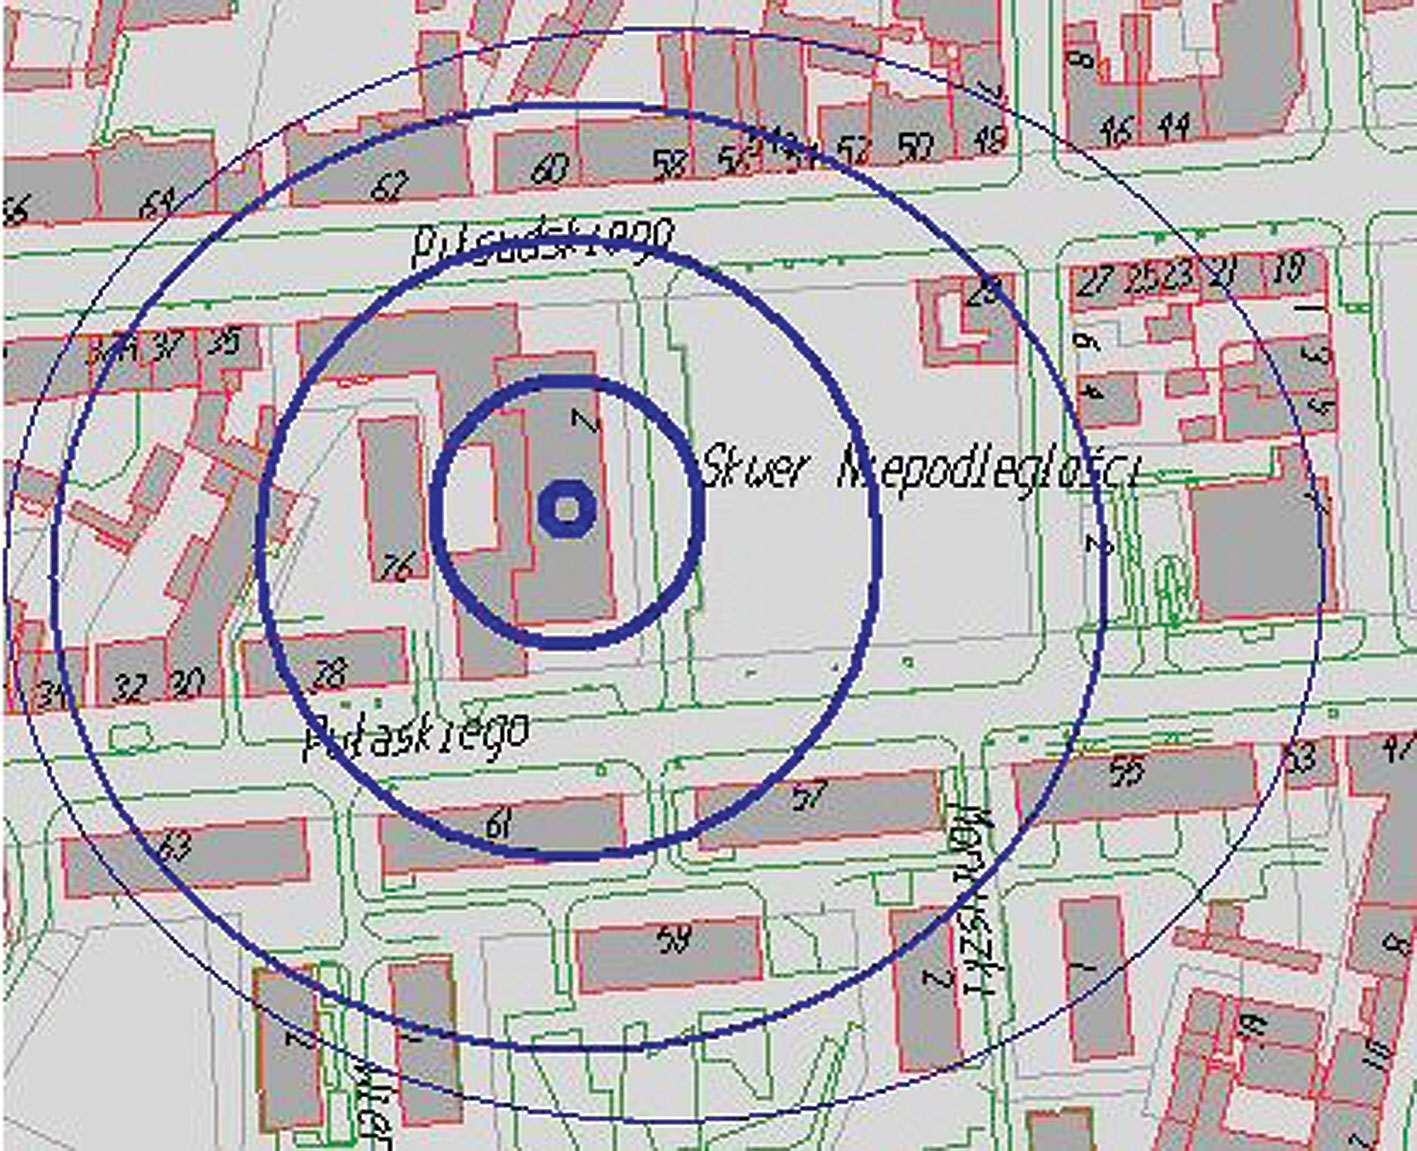
Task: Click building number 28
Action: (x=329, y=675)
